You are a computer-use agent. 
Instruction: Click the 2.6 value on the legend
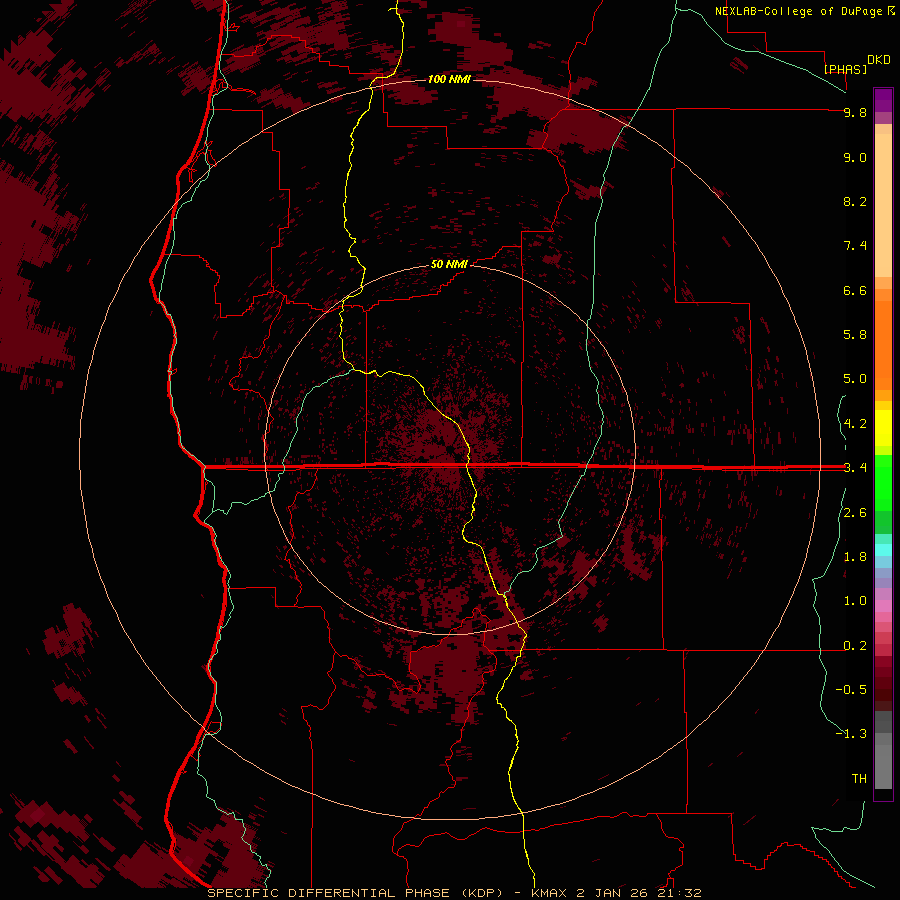pos(855,513)
